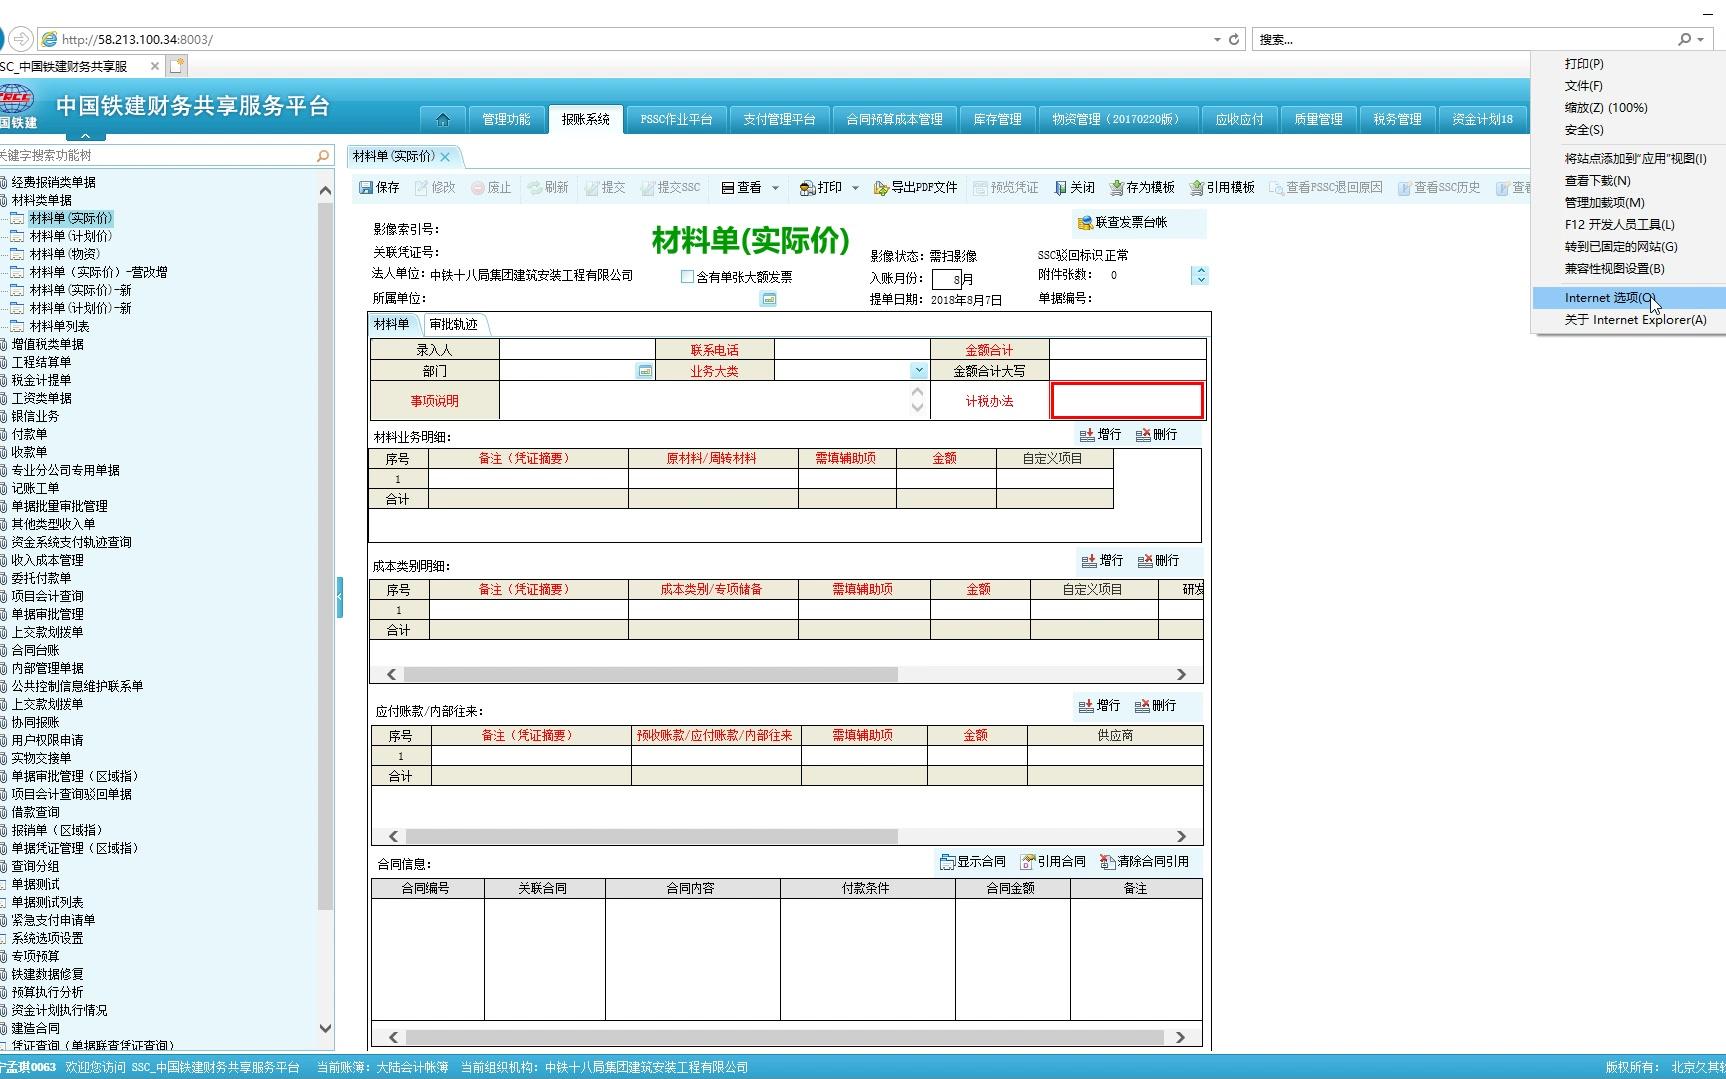
Task: Expand 增值税类单据 tree node
Action: coord(4,344)
